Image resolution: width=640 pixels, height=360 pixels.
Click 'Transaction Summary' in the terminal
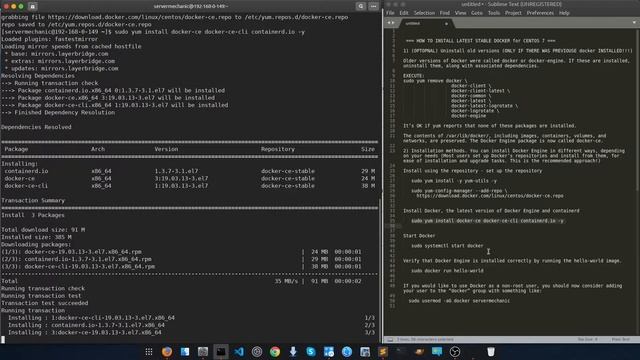coord(33,200)
